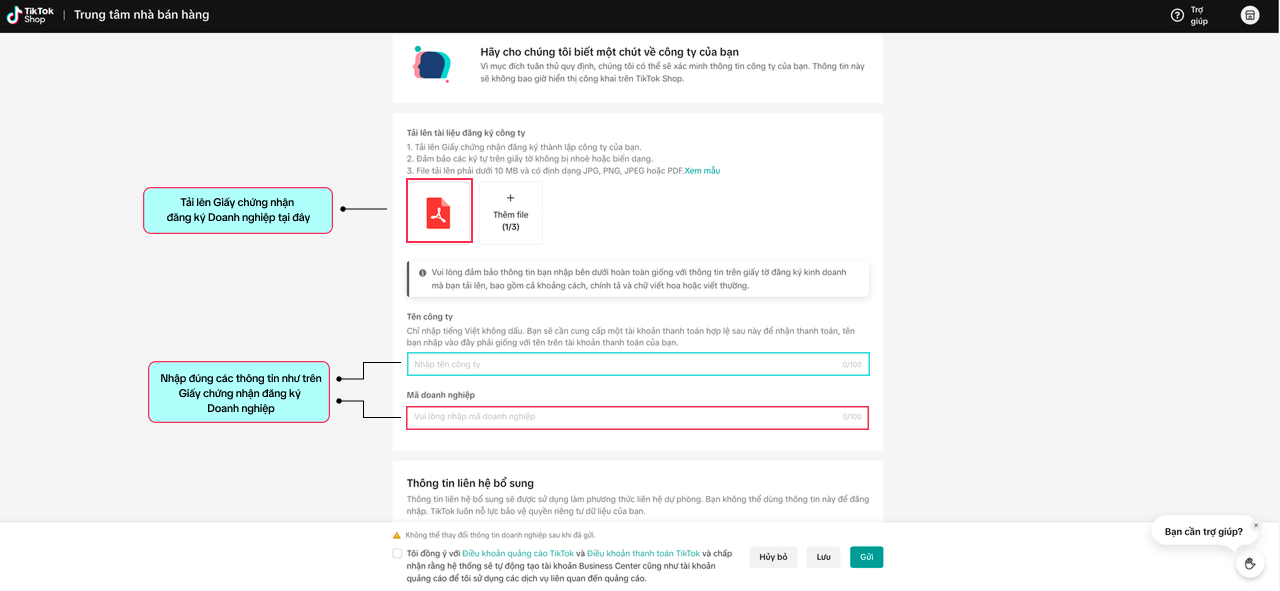Click 'Trung tâm nhà bán hàng' header title
The width and height of the screenshot is (1280, 591).
coord(141,15)
